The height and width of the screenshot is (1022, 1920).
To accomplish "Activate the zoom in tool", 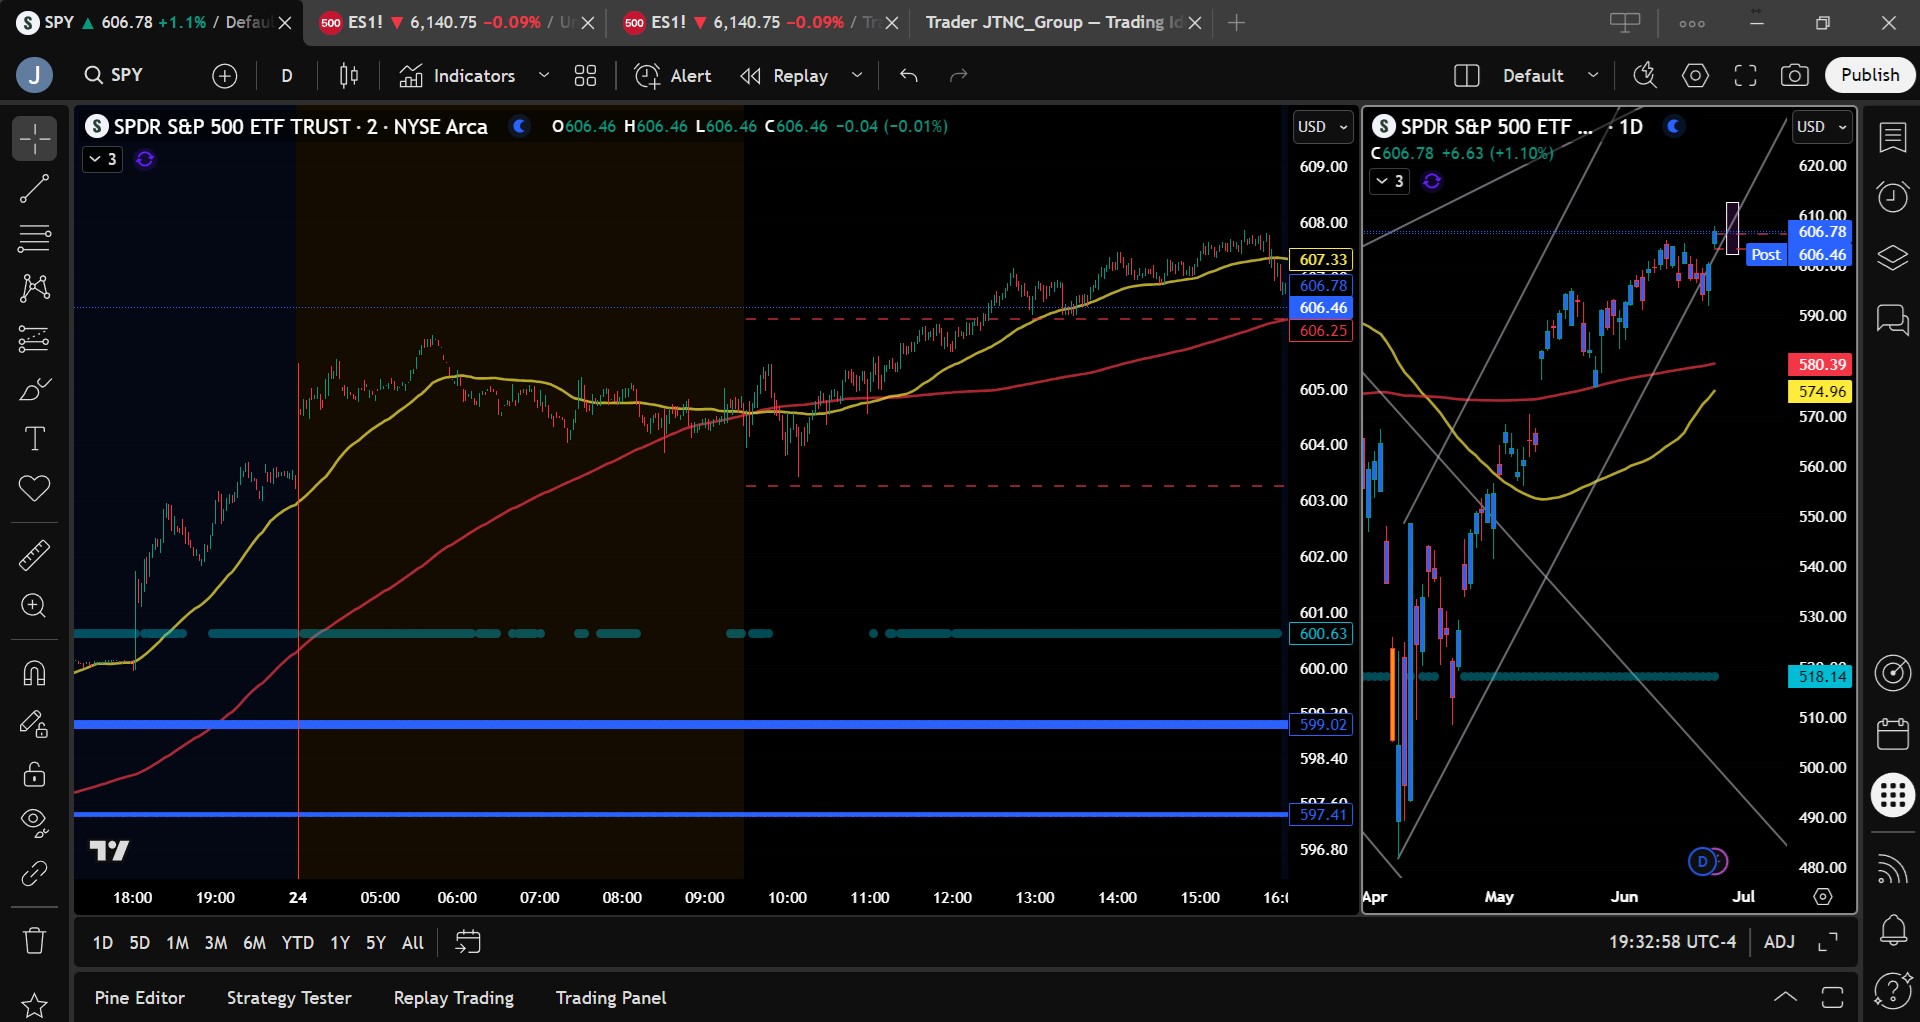I will click(34, 606).
